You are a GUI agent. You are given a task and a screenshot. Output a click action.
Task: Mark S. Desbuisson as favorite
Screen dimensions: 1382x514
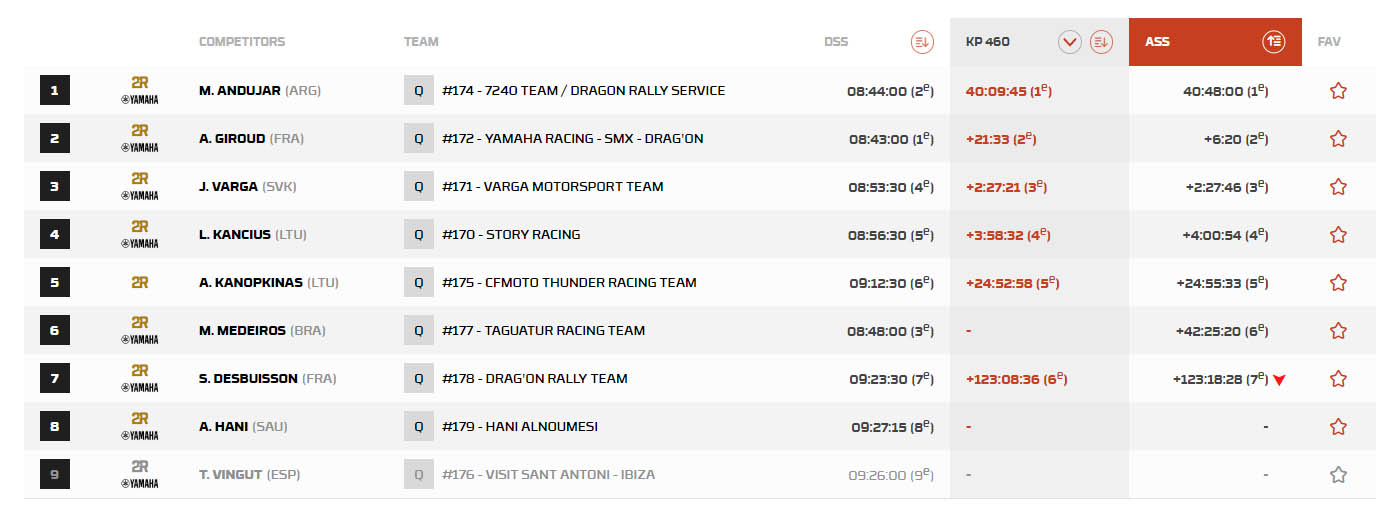1338,379
